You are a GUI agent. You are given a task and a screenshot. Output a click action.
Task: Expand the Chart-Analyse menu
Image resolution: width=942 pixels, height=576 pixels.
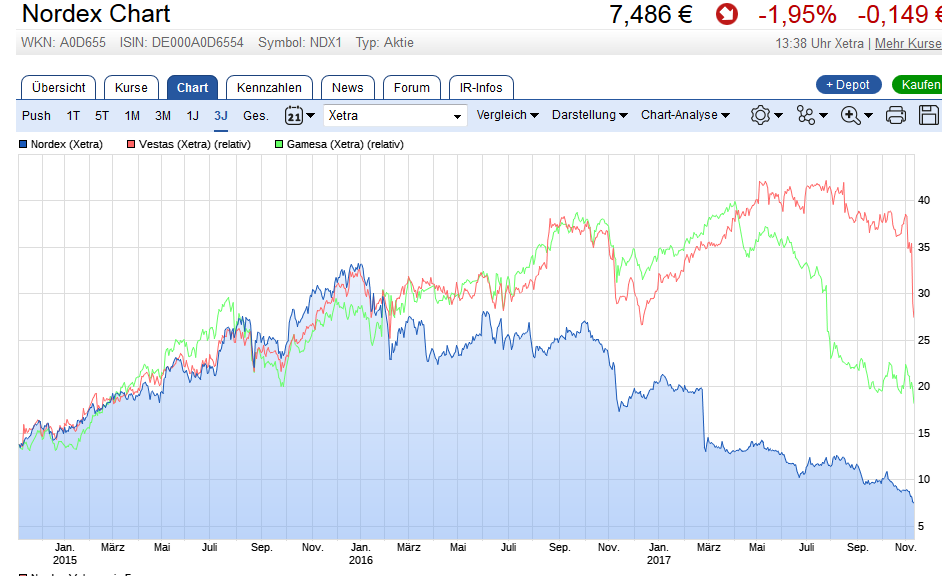pyautogui.click(x=685, y=115)
